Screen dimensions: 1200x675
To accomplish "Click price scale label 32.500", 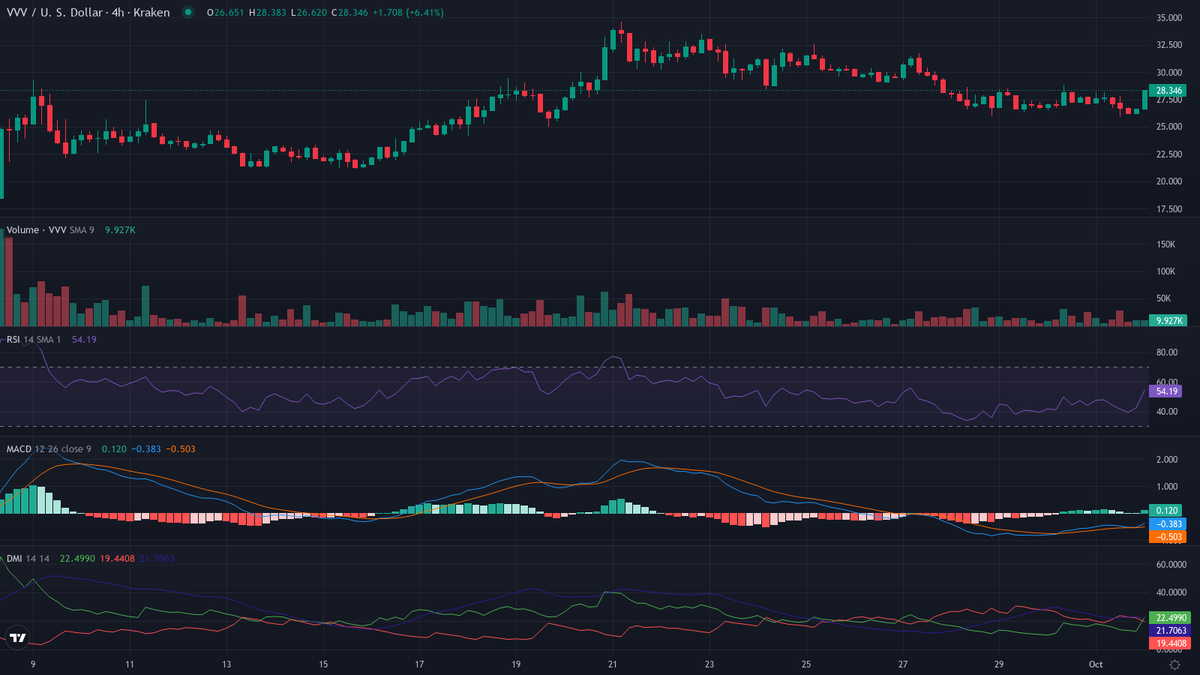I will pos(1171,45).
